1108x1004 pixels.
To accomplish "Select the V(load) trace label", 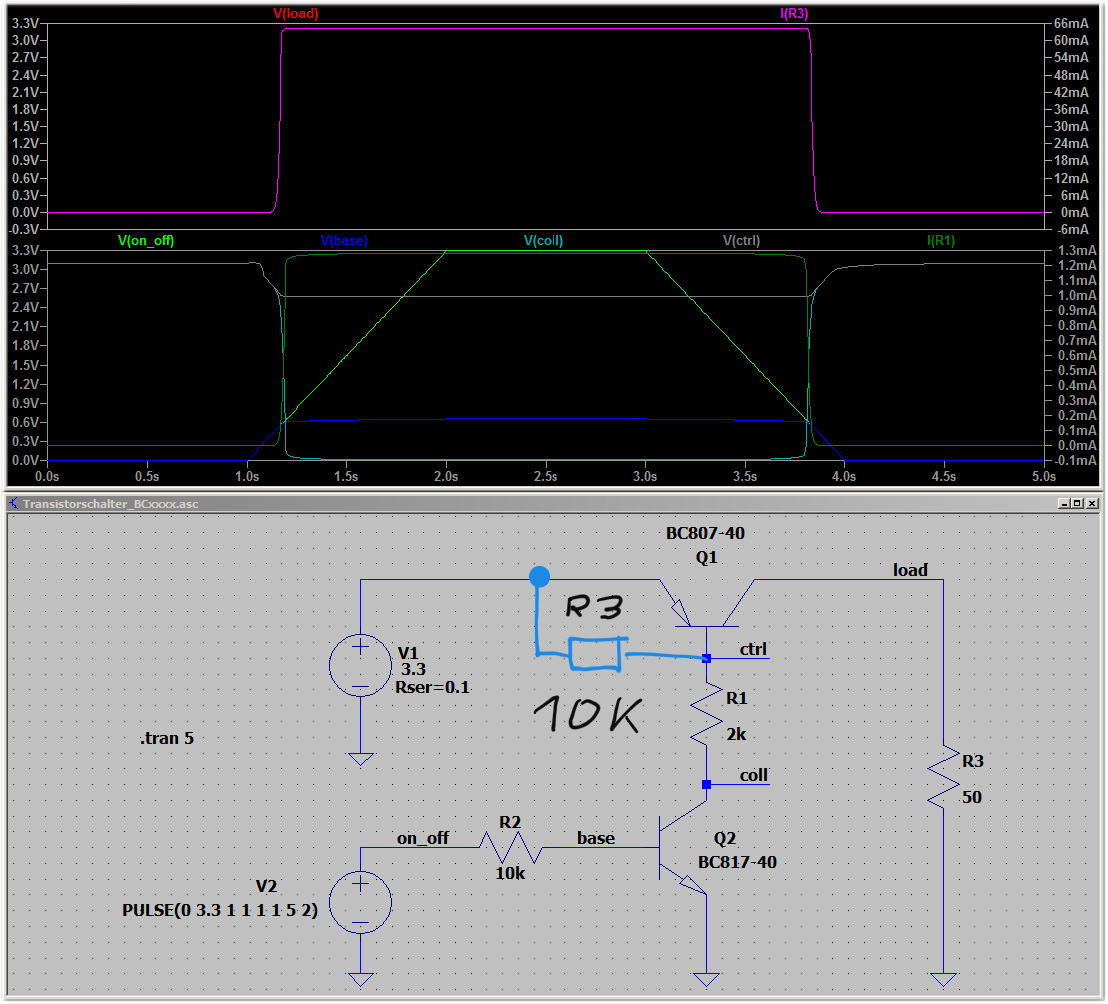I will click(295, 13).
